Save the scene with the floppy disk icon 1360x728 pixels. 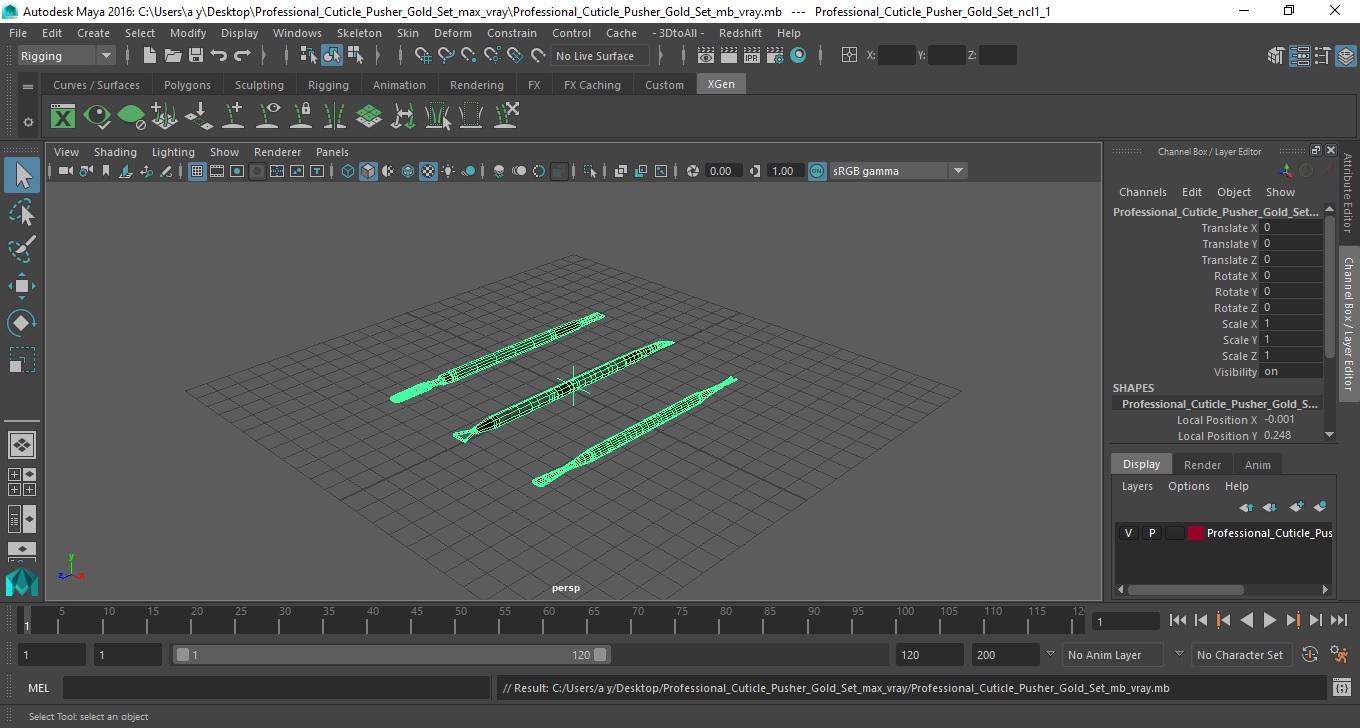pos(196,56)
